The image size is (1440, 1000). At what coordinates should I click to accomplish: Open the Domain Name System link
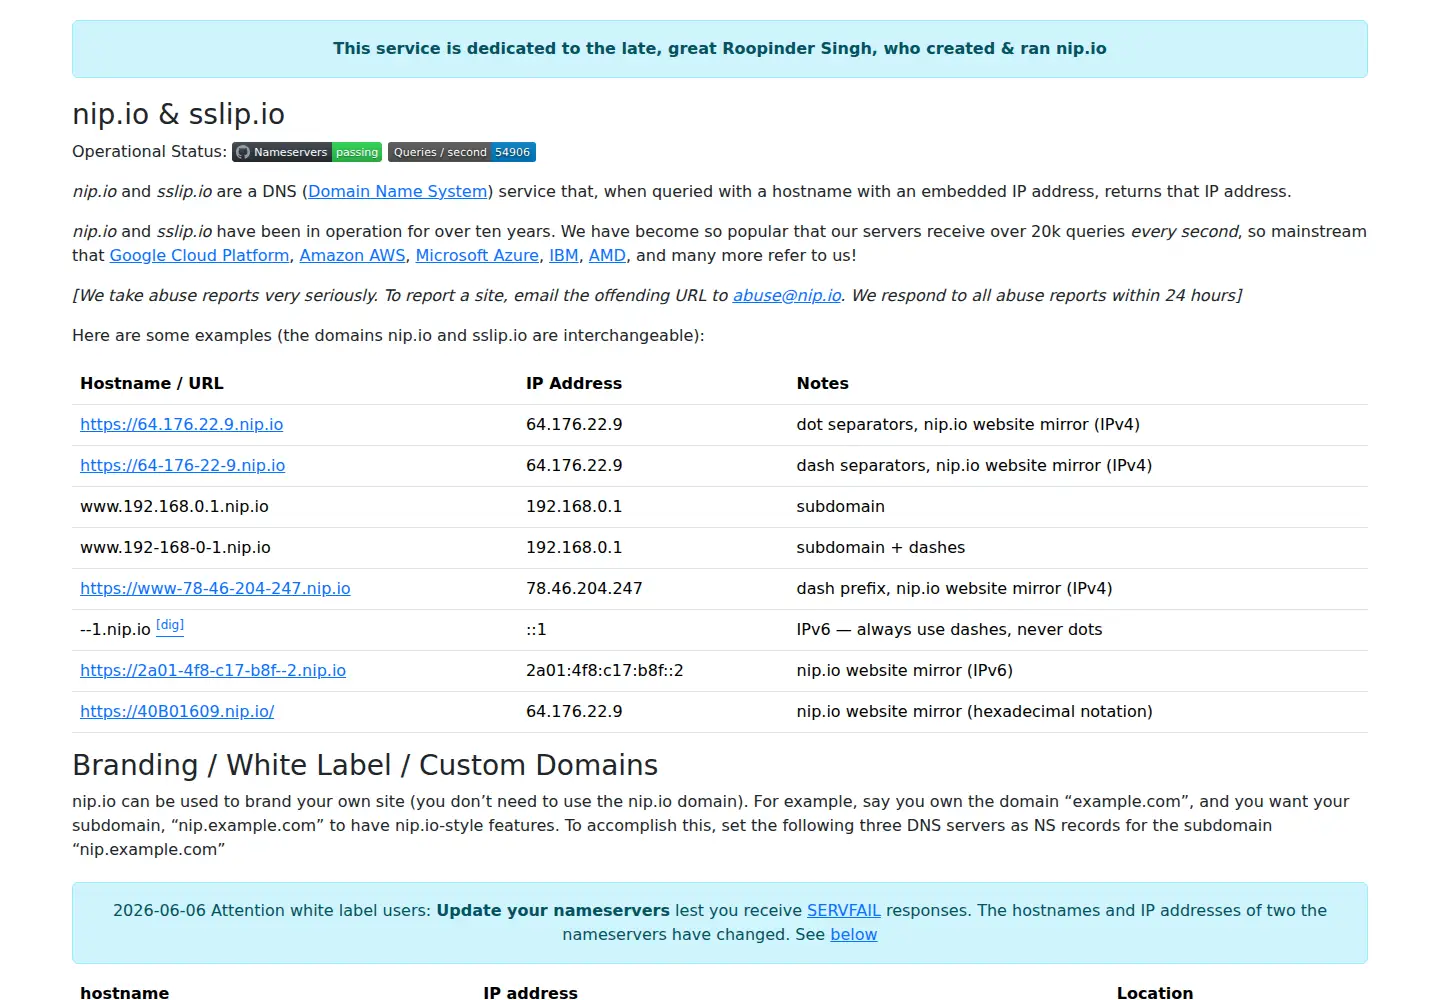(x=398, y=191)
